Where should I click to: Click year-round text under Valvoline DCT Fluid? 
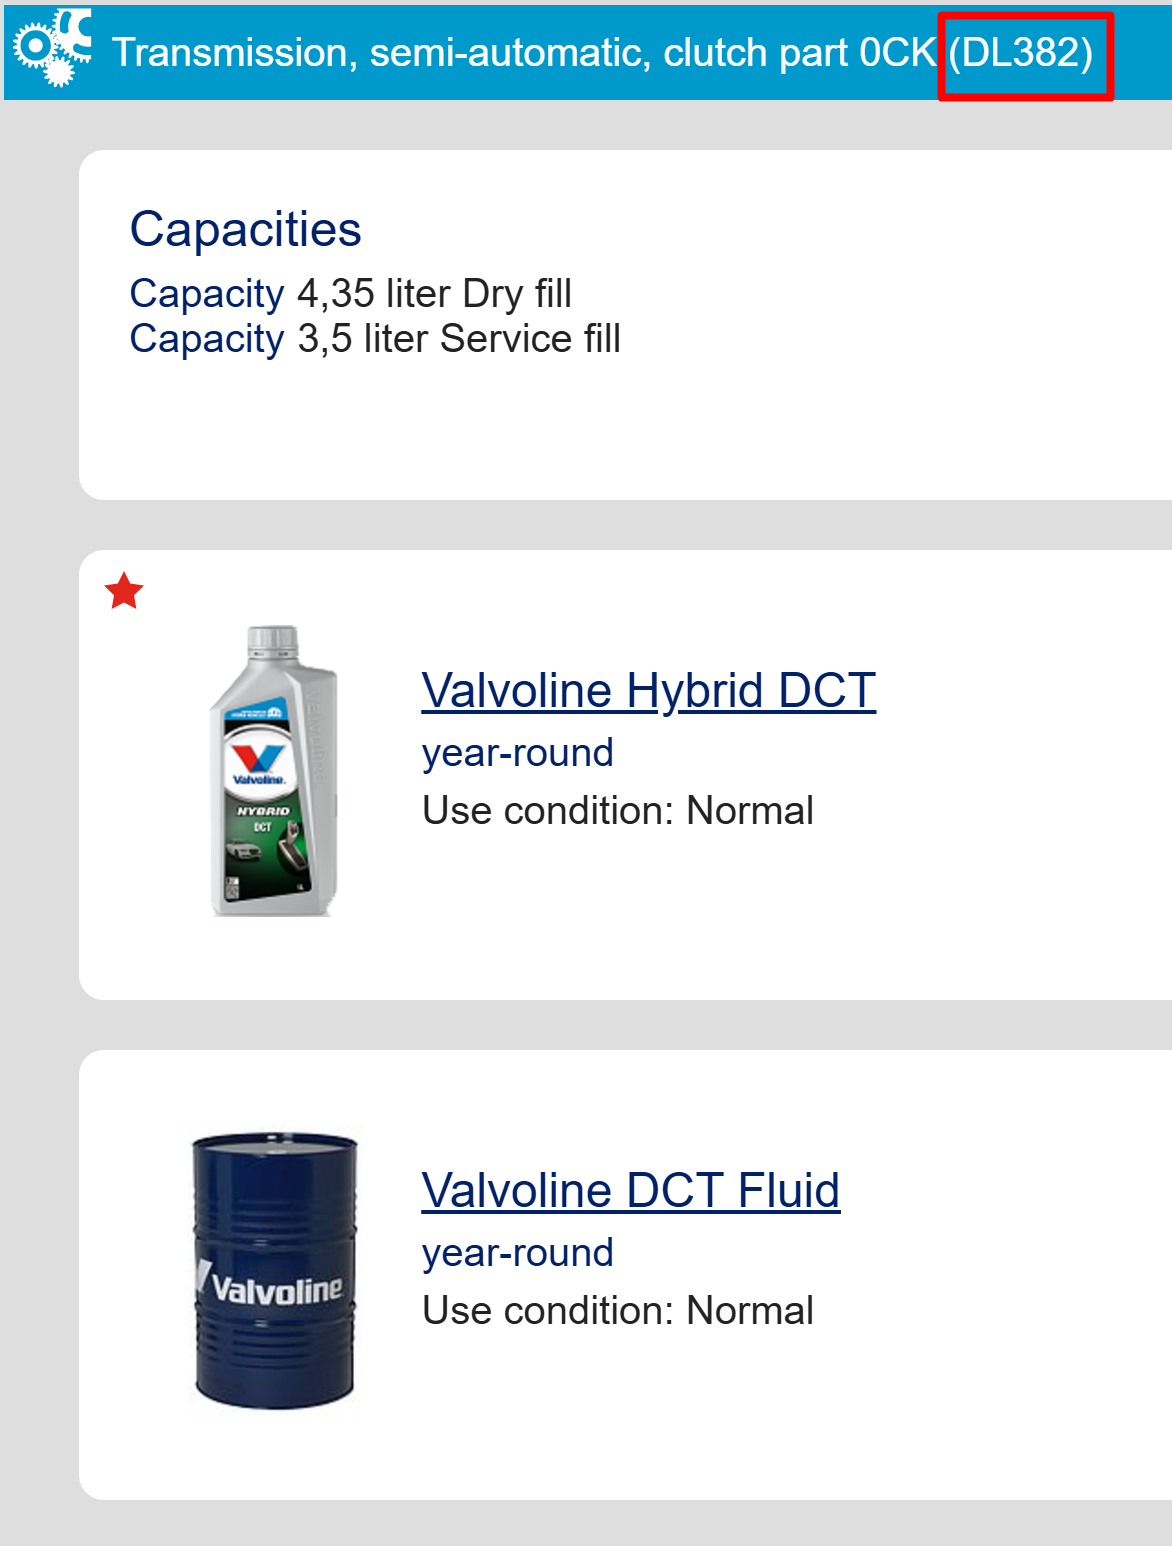coord(518,1252)
